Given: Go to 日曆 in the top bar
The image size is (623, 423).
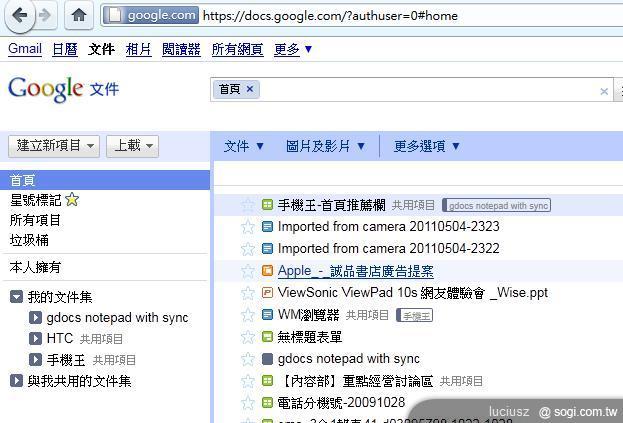Looking at the screenshot, I should coord(65,49).
